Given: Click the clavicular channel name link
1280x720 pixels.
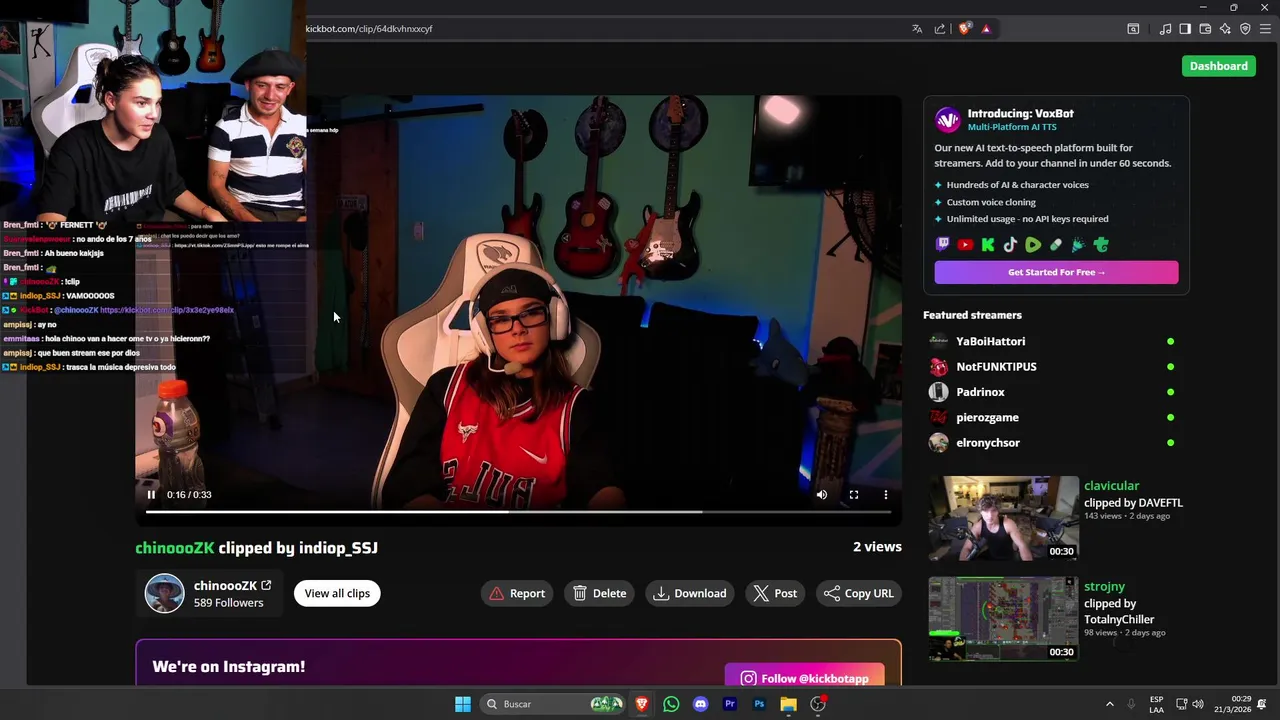Looking at the screenshot, I should (1111, 486).
